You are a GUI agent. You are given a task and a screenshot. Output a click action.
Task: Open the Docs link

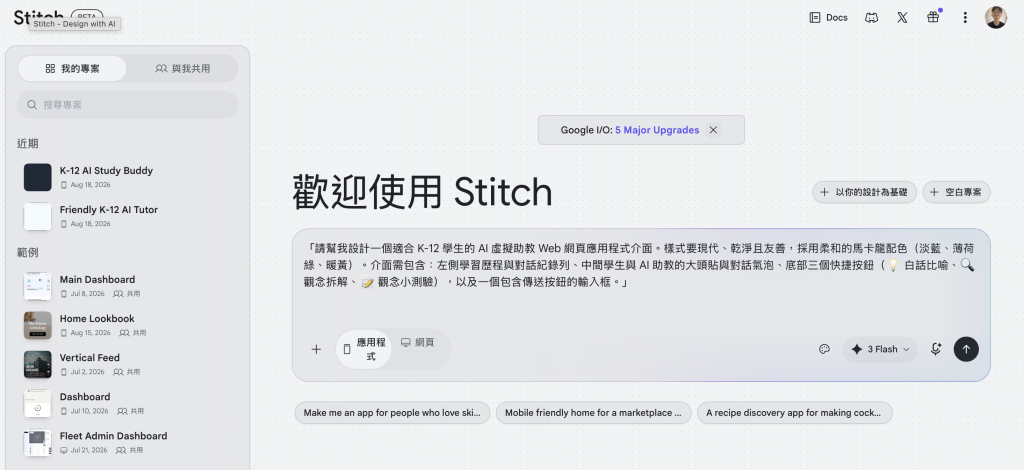[x=828, y=18]
